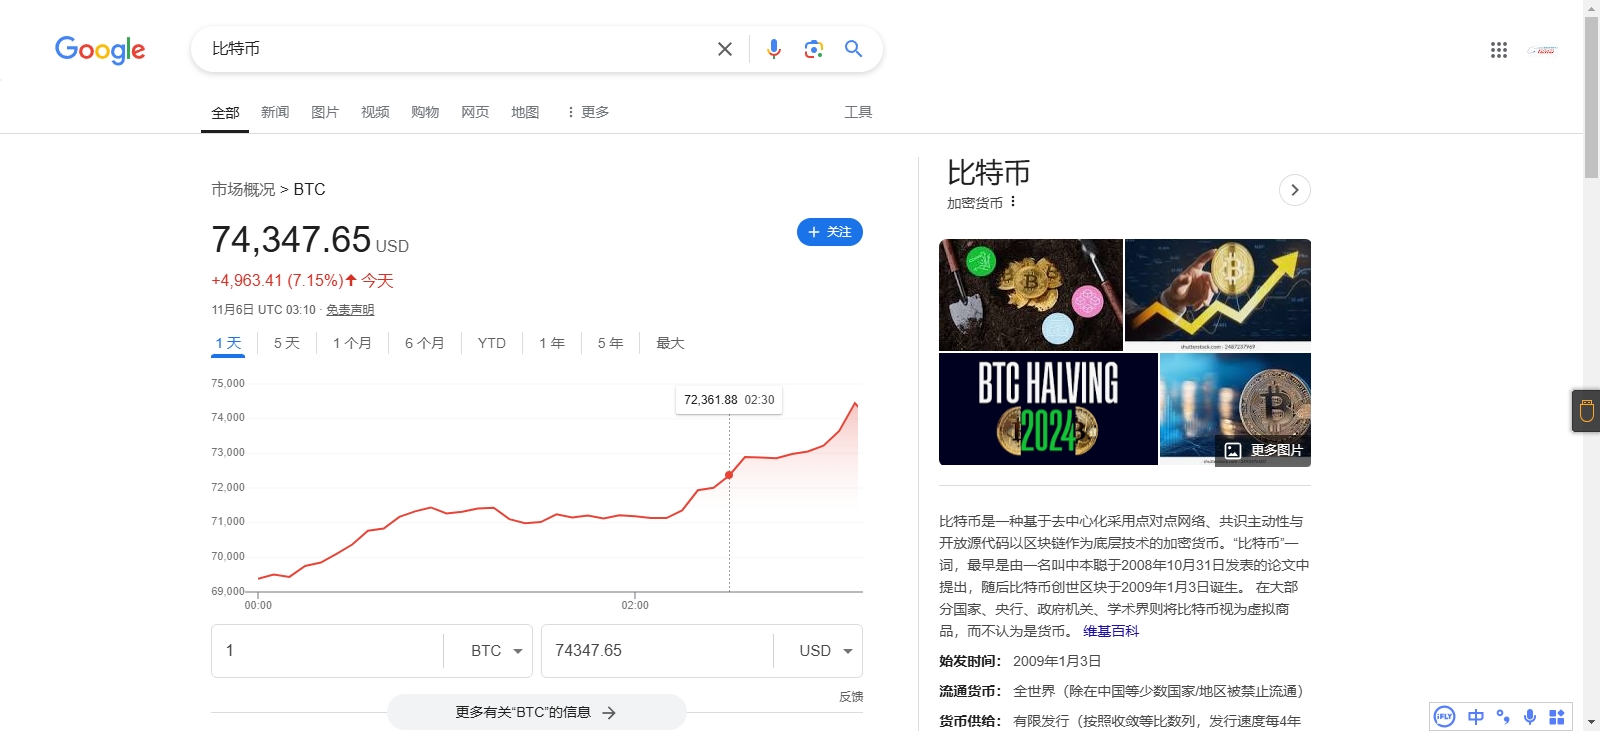1600x731 pixels.
Task: Toggle 关注 to follow BTC
Action: [x=829, y=232]
